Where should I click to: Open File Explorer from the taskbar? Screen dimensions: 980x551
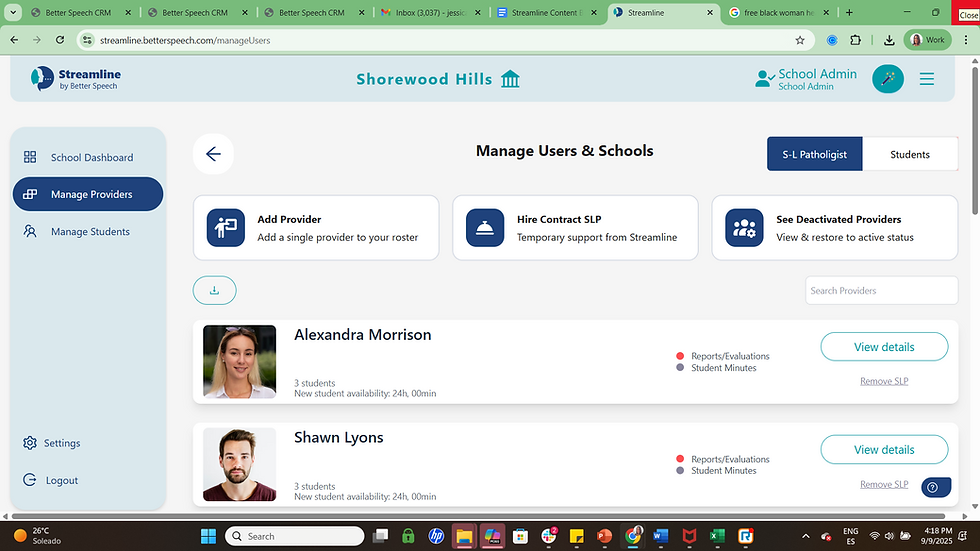coord(464,536)
